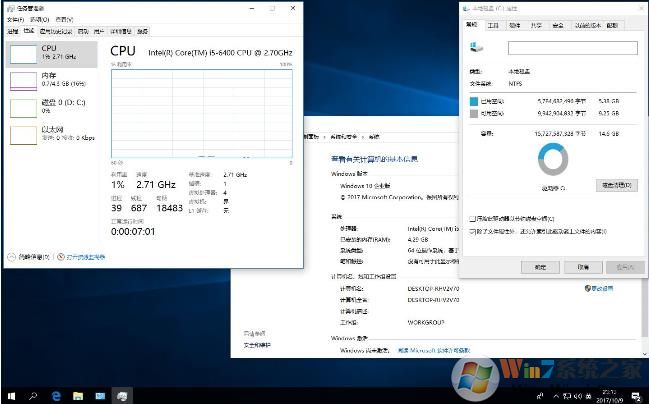Open the 选项(O) menu in Task Manager
The width and height of the screenshot is (649, 404).
click(x=40, y=19)
